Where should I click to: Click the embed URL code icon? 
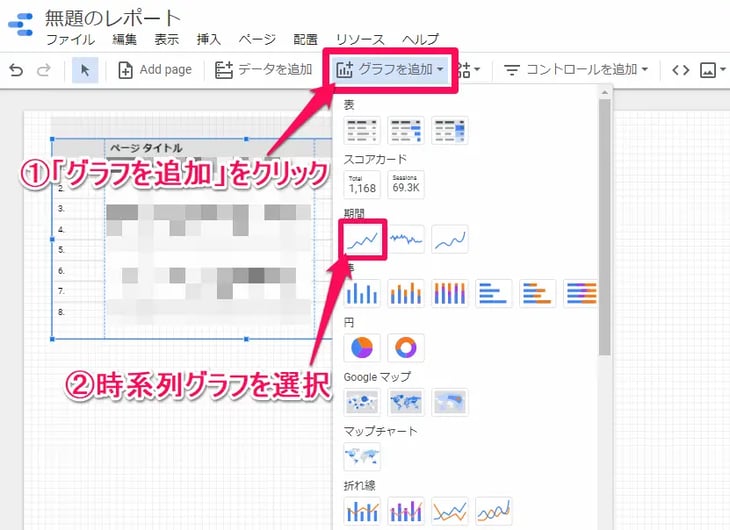[x=680, y=70]
